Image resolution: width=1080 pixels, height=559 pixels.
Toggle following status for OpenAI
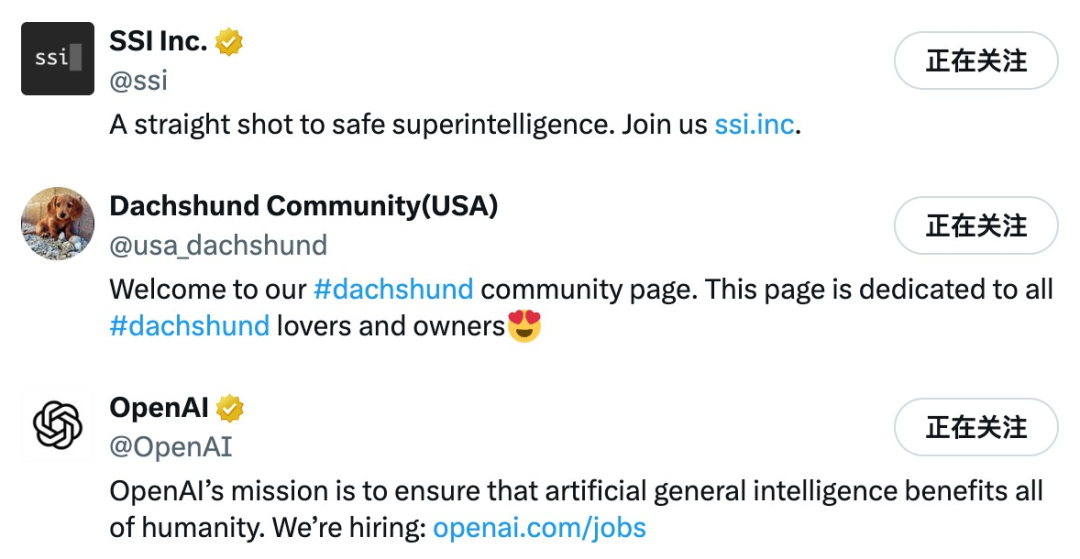point(976,427)
